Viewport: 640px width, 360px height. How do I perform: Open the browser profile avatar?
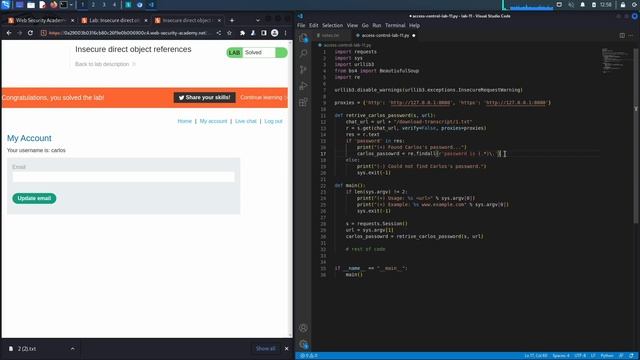point(275,33)
